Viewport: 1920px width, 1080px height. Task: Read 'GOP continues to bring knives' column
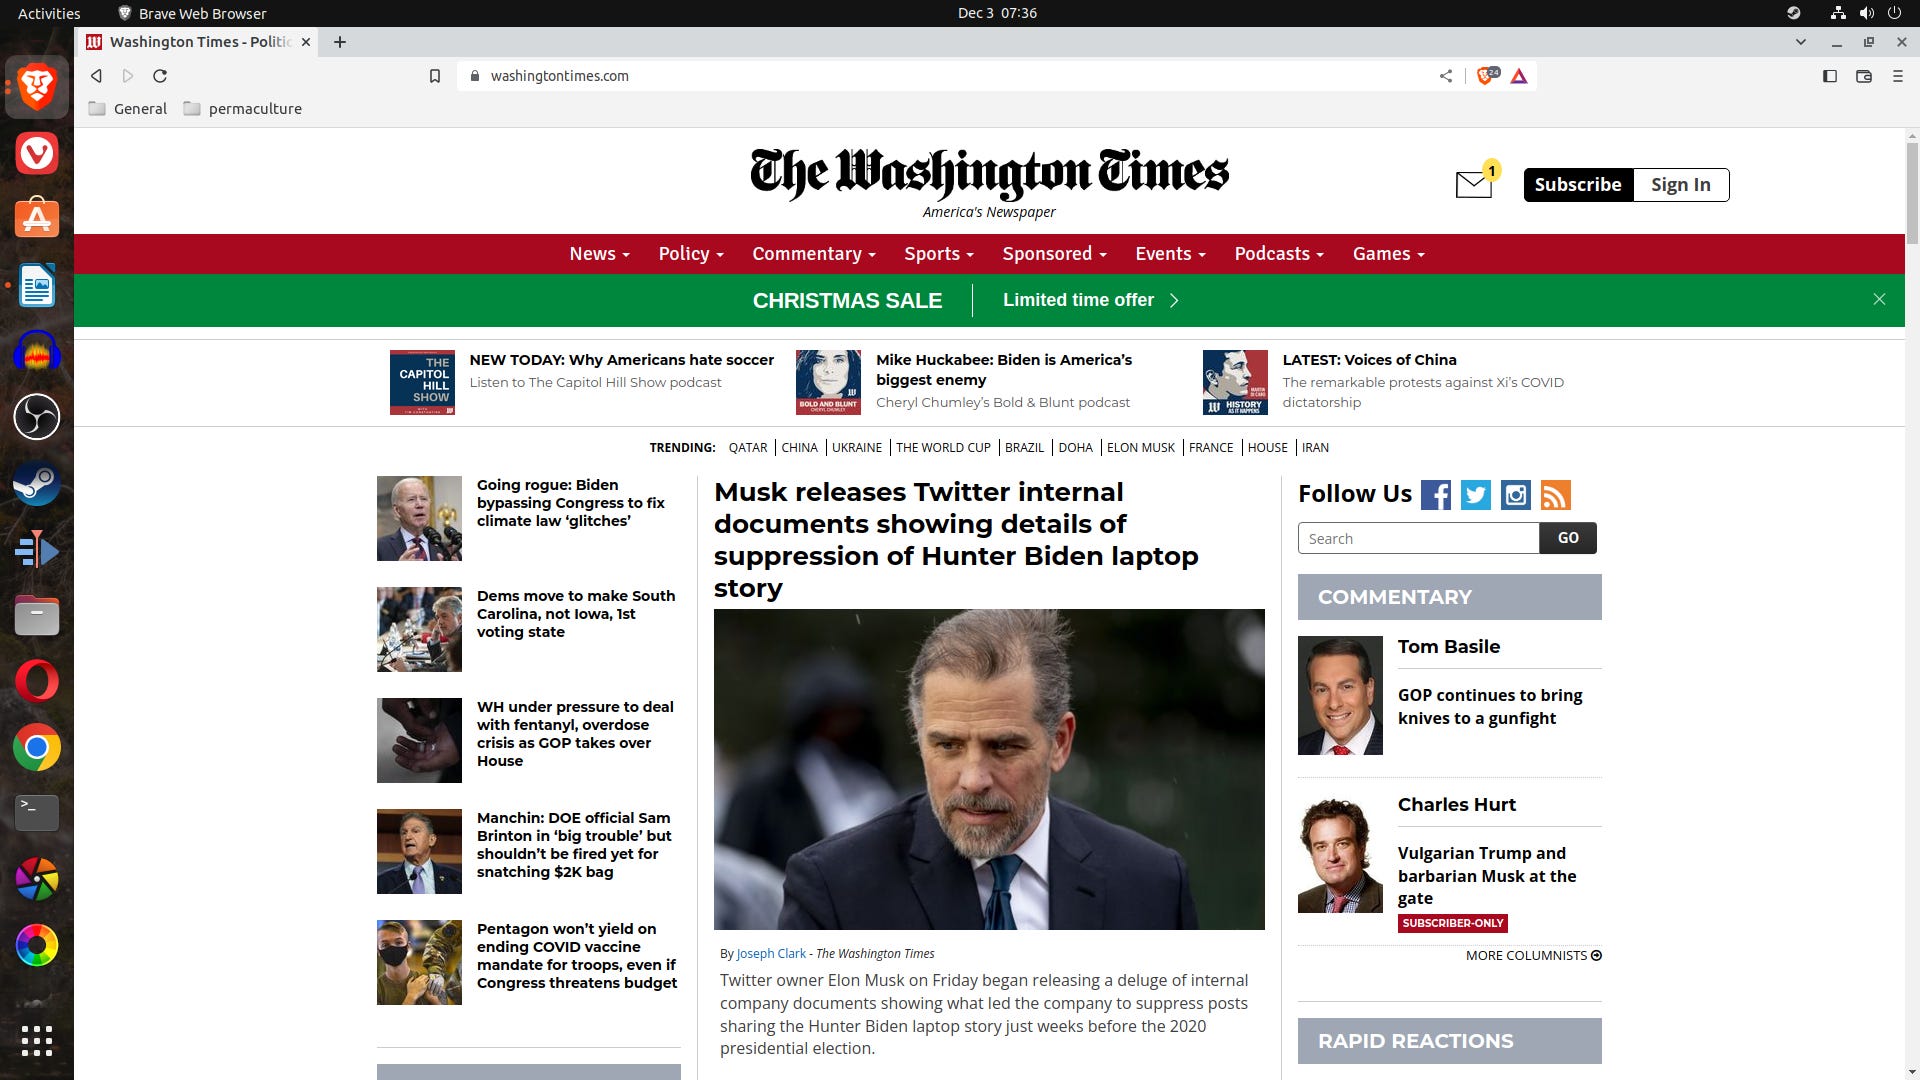click(x=1490, y=707)
